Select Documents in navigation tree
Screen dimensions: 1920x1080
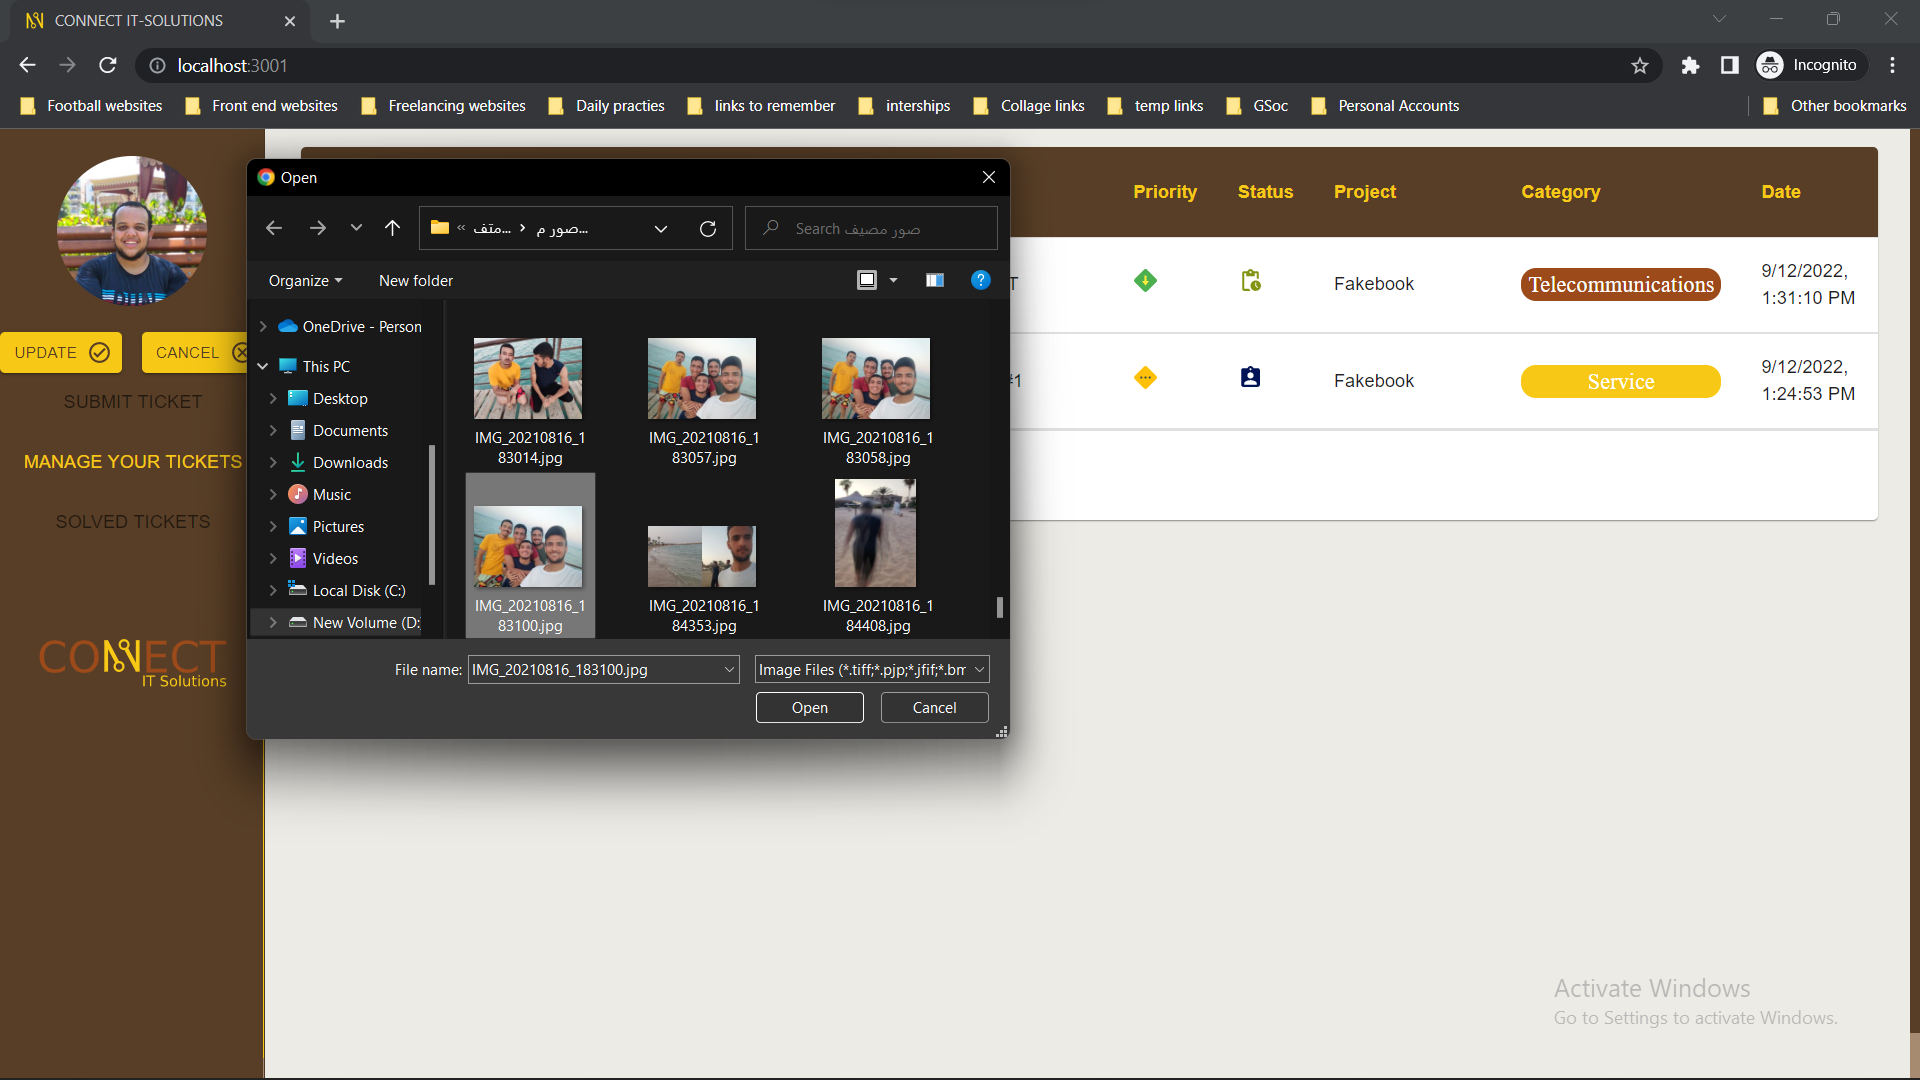350,431
